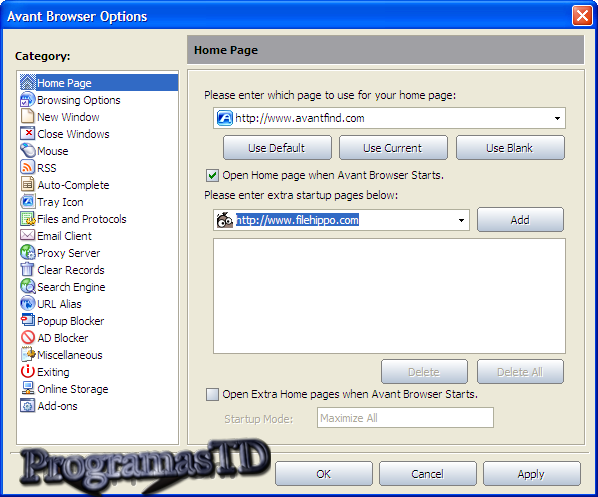Select the Popup Blocker category item

tap(70, 321)
